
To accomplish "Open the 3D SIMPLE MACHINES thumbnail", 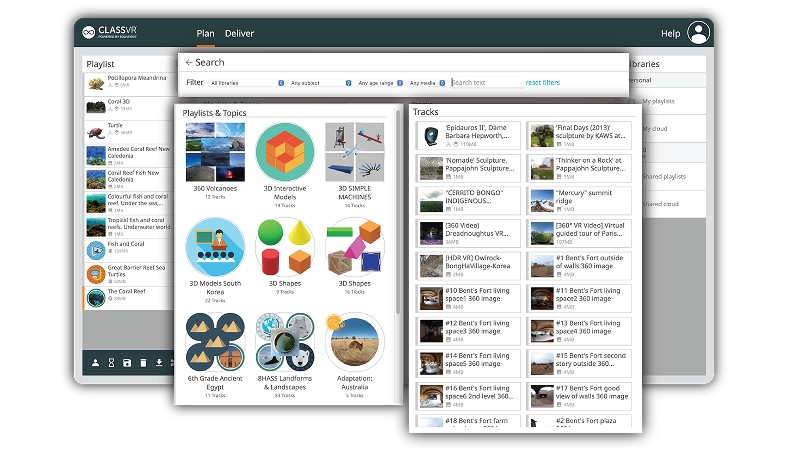I will [x=355, y=152].
